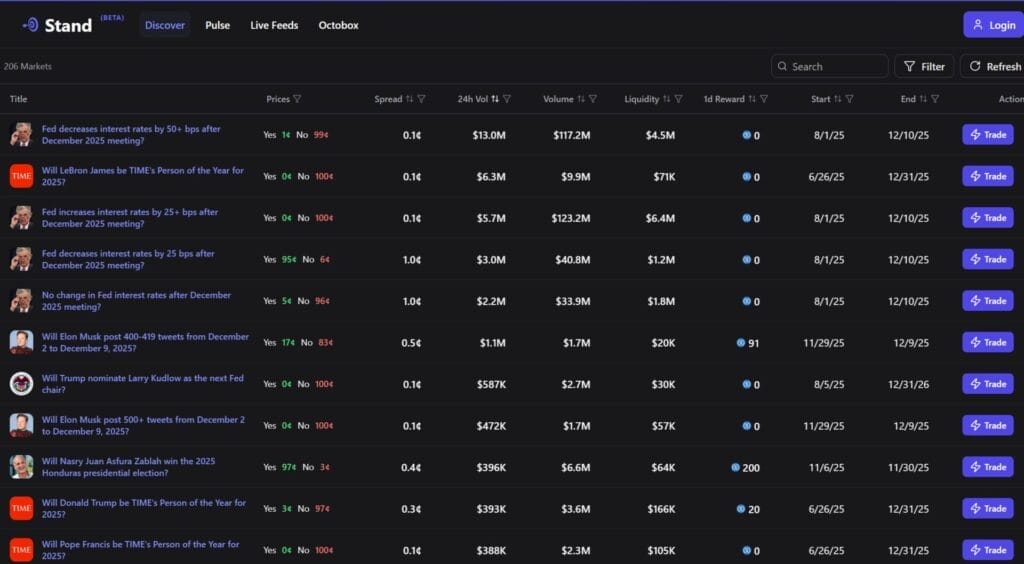Trade the Larry Kudlow Fed chair market
Screen dimensions: 1024x564
[987, 384]
